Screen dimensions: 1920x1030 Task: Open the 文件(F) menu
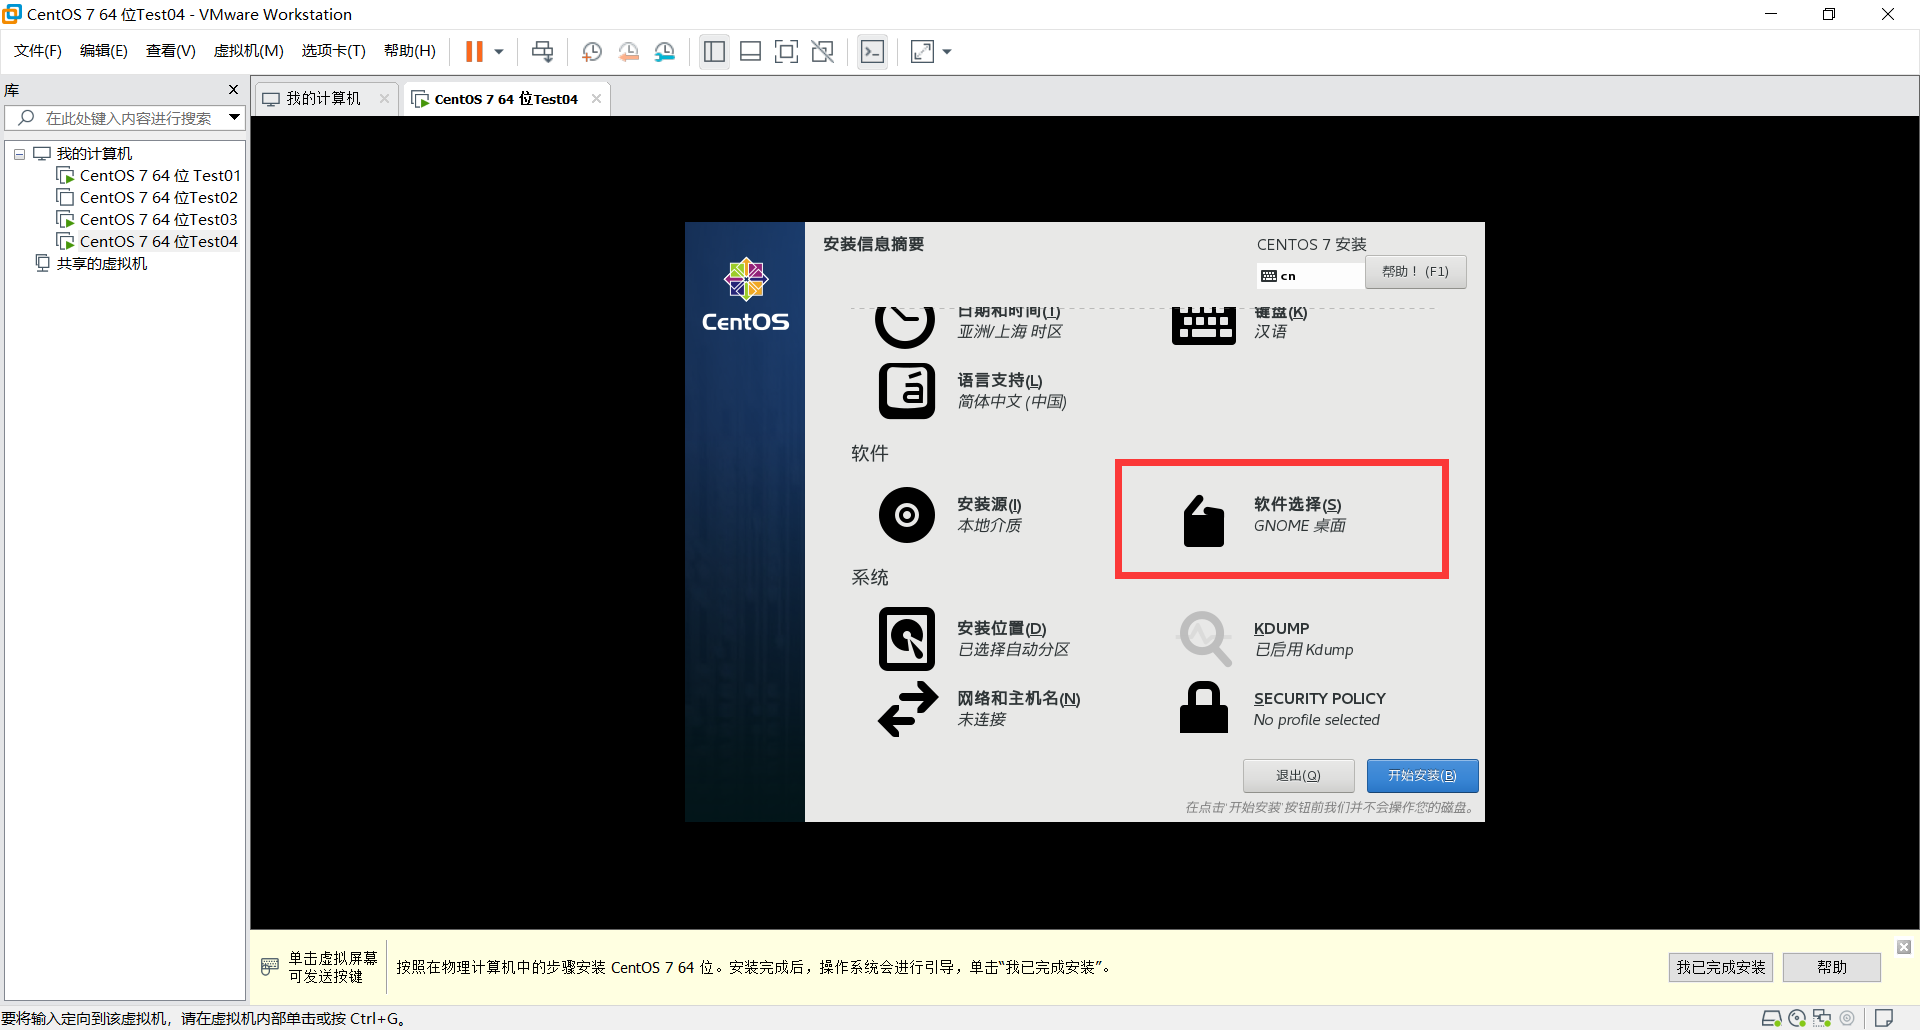[x=38, y=51]
